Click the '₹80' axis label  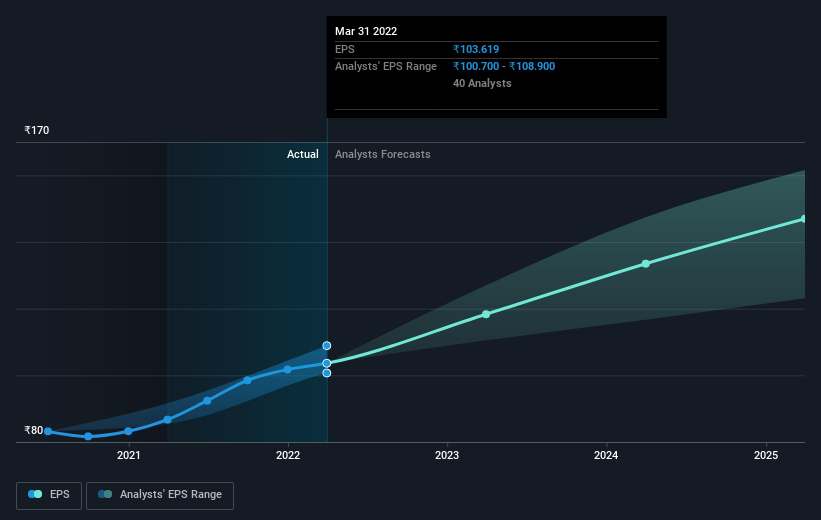click(34, 430)
